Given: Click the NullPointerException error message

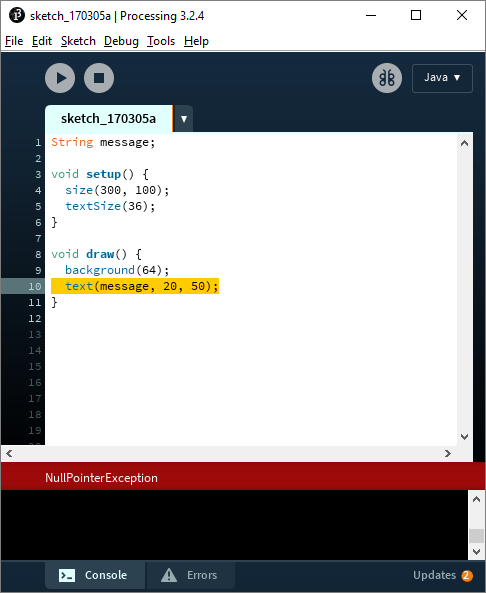Looking at the screenshot, I should click(101, 478).
